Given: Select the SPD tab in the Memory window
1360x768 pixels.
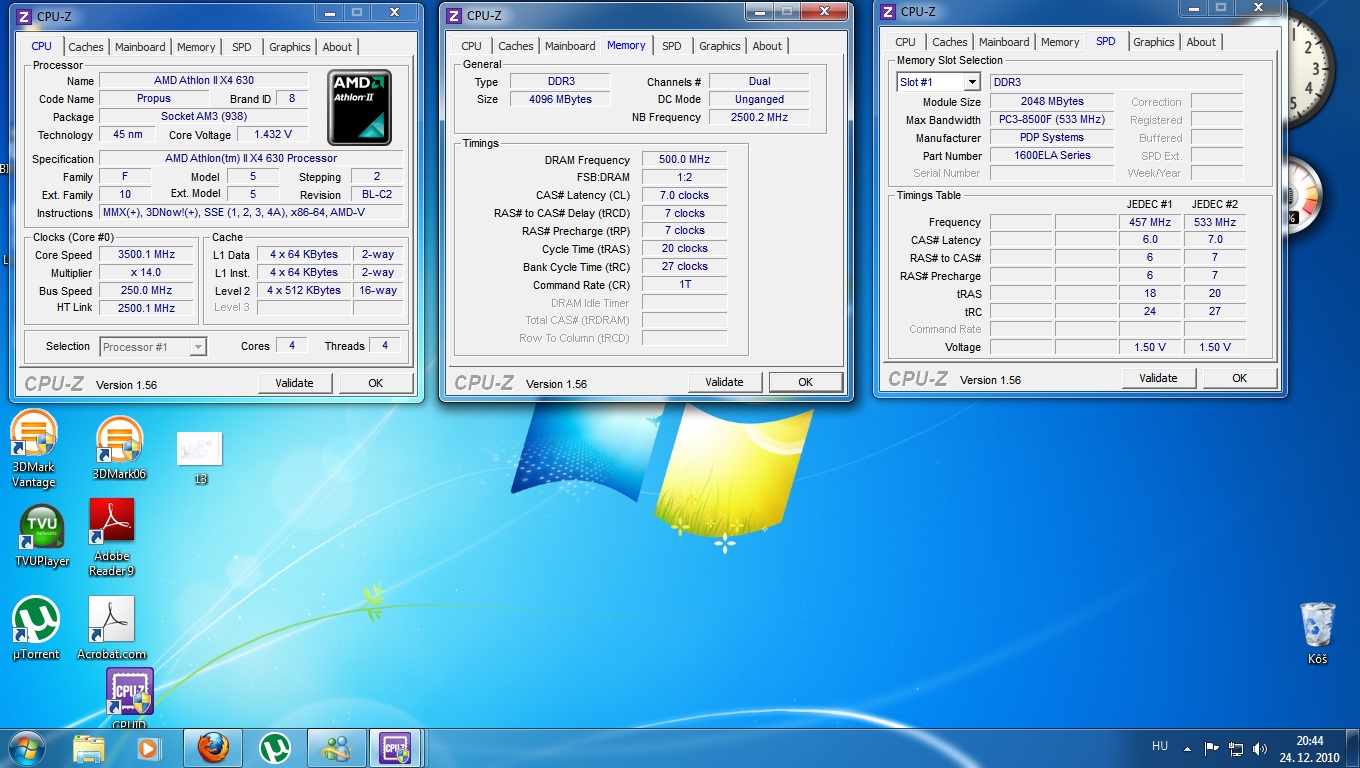Looking at the screenshot, I should (x=672, y=46).
